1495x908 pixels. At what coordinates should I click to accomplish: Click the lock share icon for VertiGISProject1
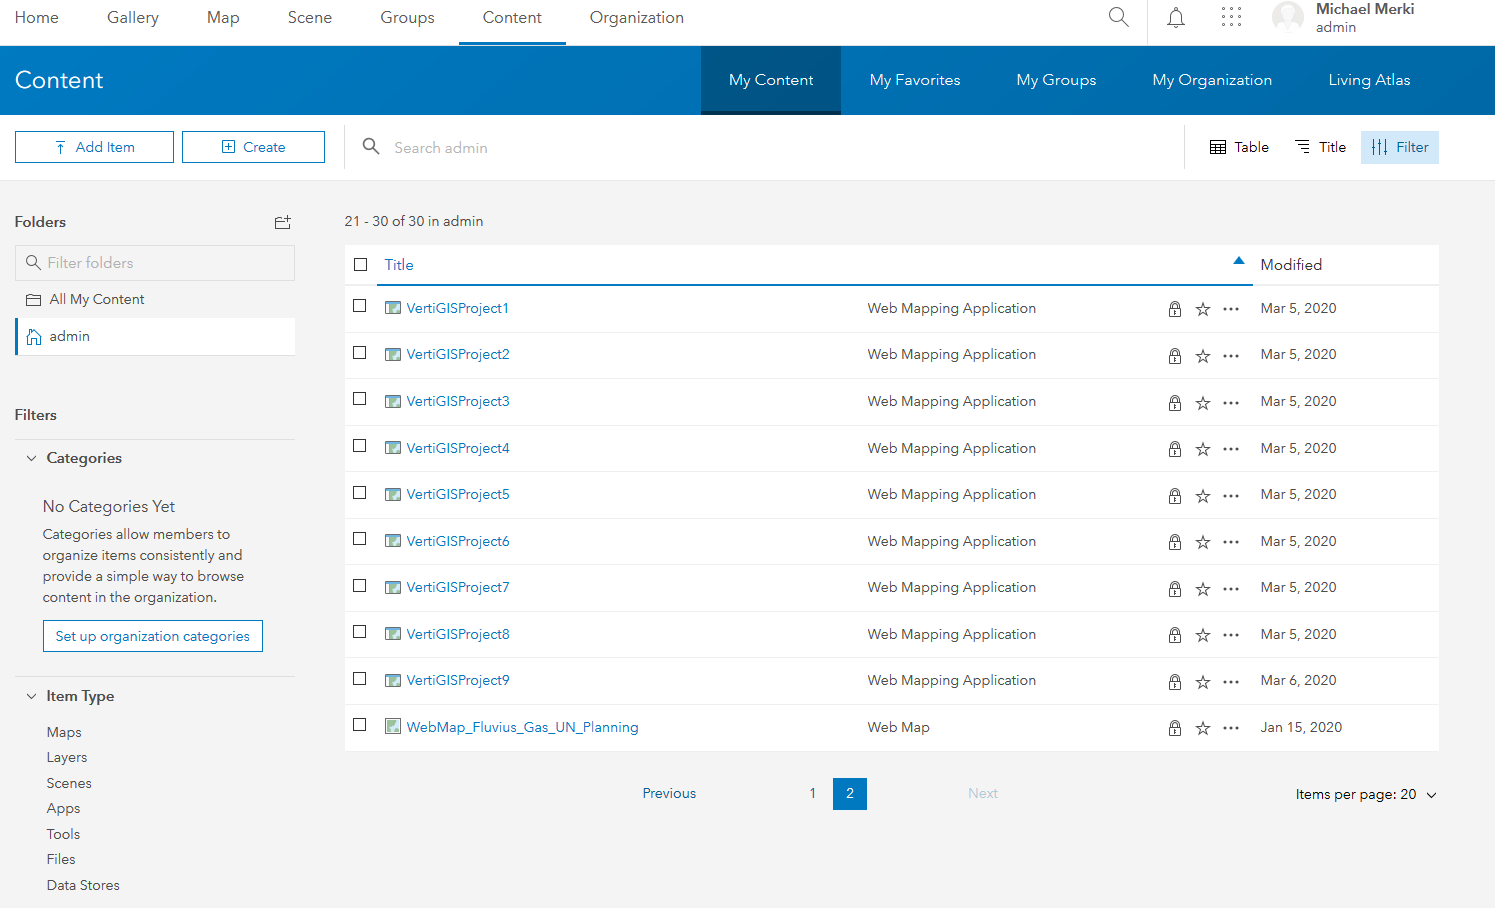[x=1175, y=309]
